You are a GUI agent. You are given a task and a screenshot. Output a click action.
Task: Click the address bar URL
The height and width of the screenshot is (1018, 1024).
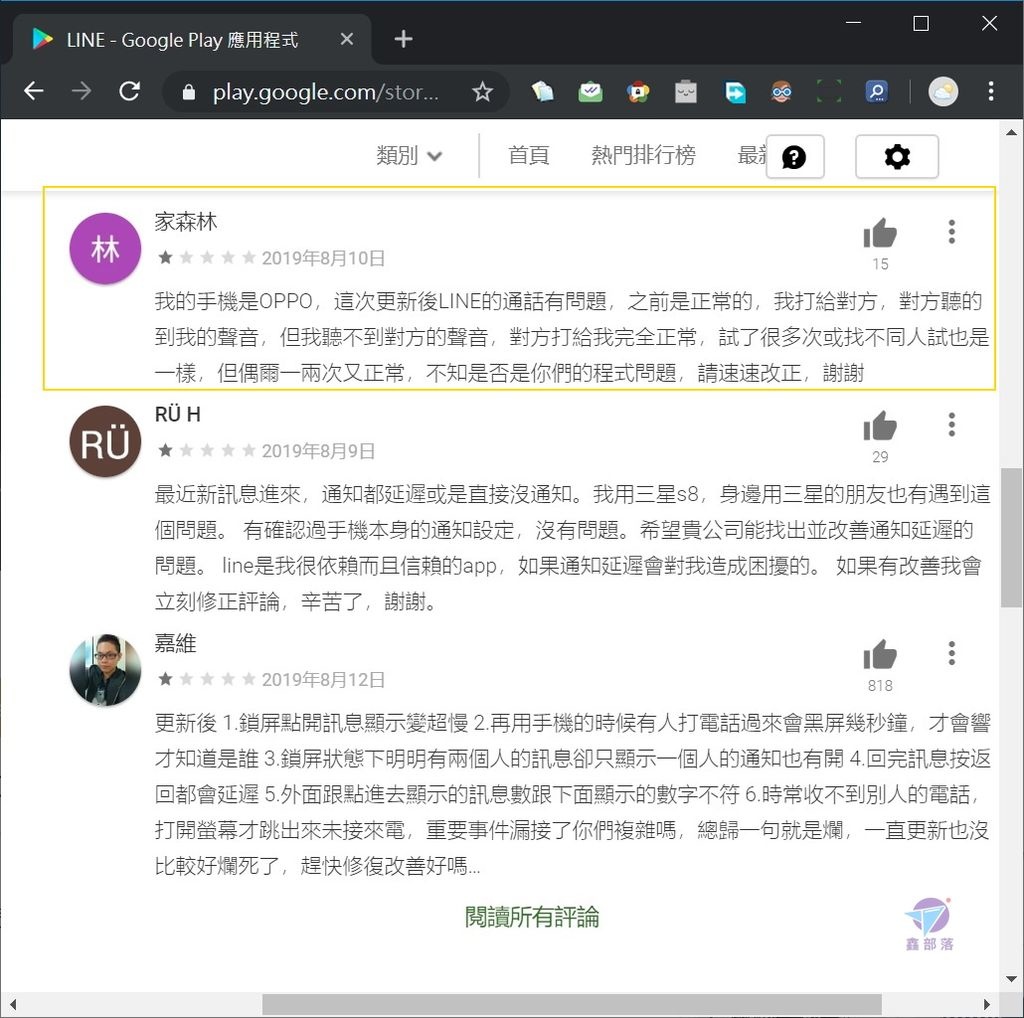pyautogui.click(x=326, y=92)
